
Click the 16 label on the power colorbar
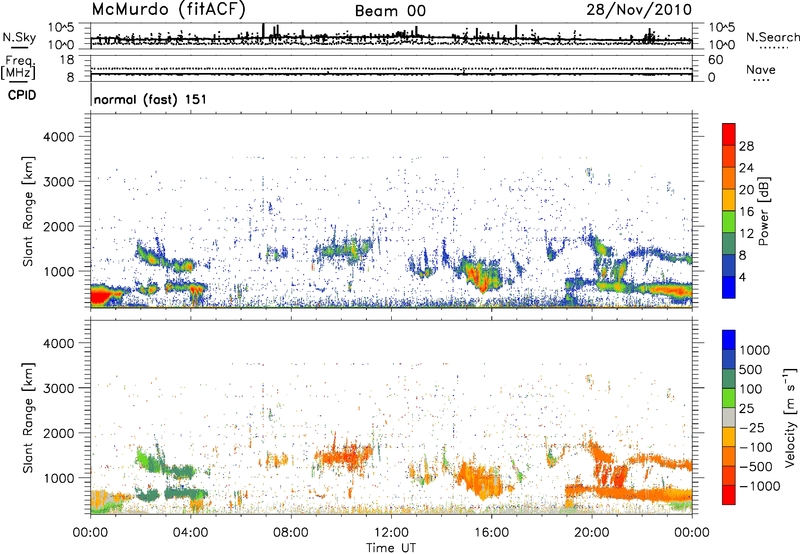pyautogui.click(x=746, y=212)
